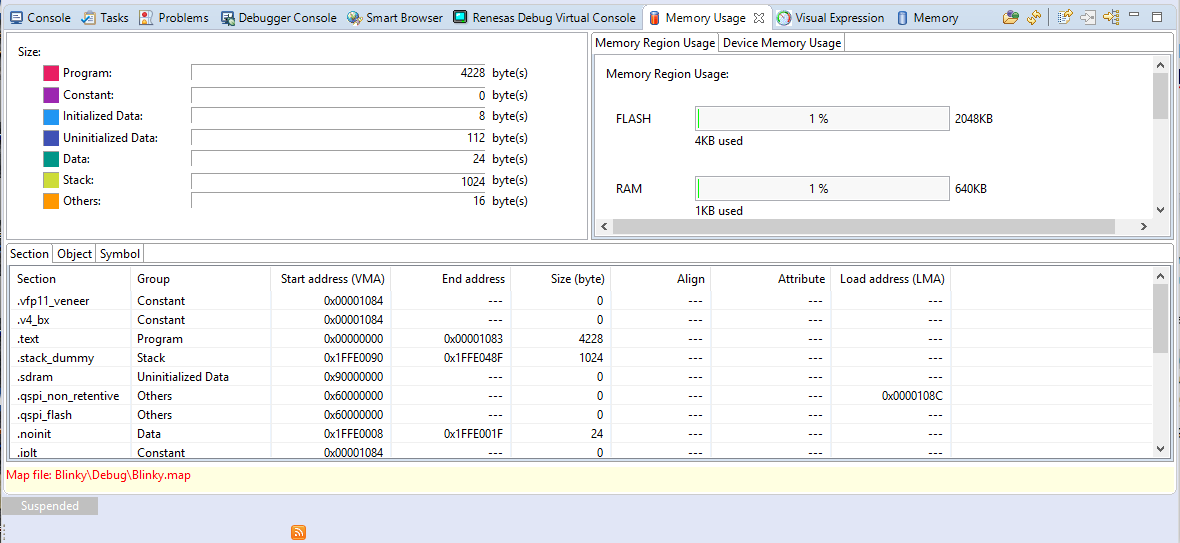Click the refresh memory usage icon

[1034, 17]
